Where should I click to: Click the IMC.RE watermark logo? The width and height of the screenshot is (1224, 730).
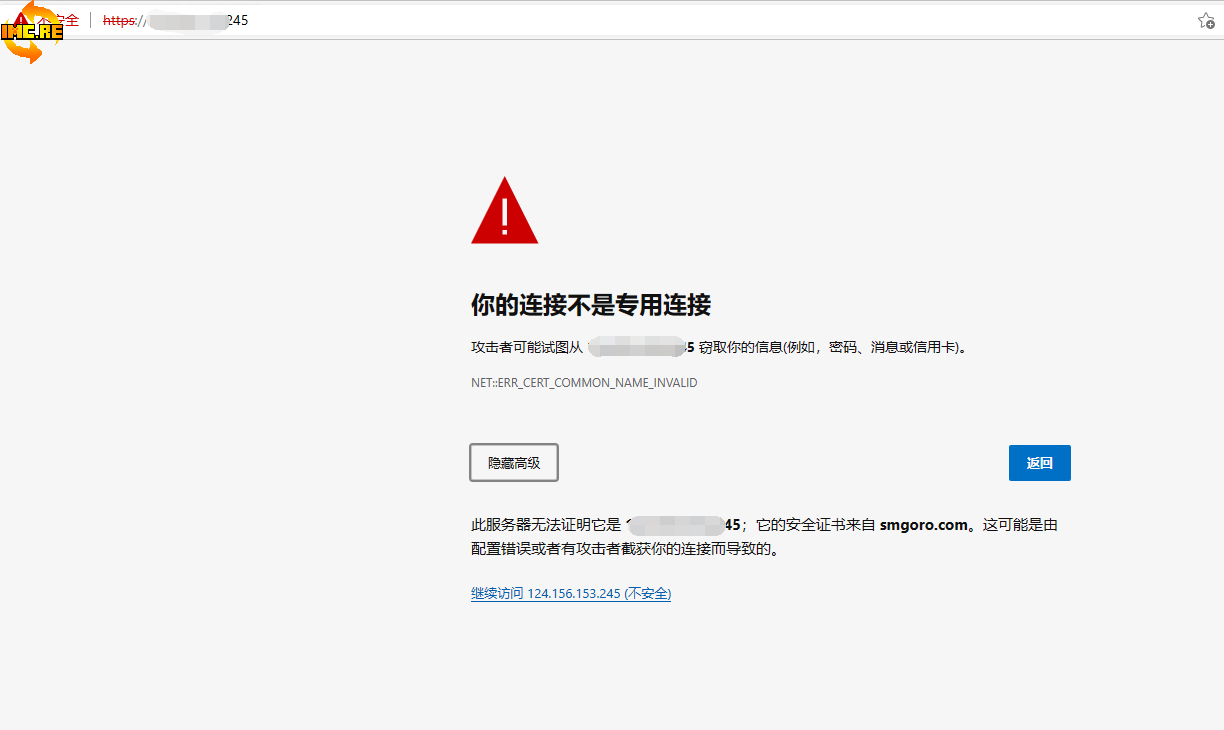click(x=32, y=32)
